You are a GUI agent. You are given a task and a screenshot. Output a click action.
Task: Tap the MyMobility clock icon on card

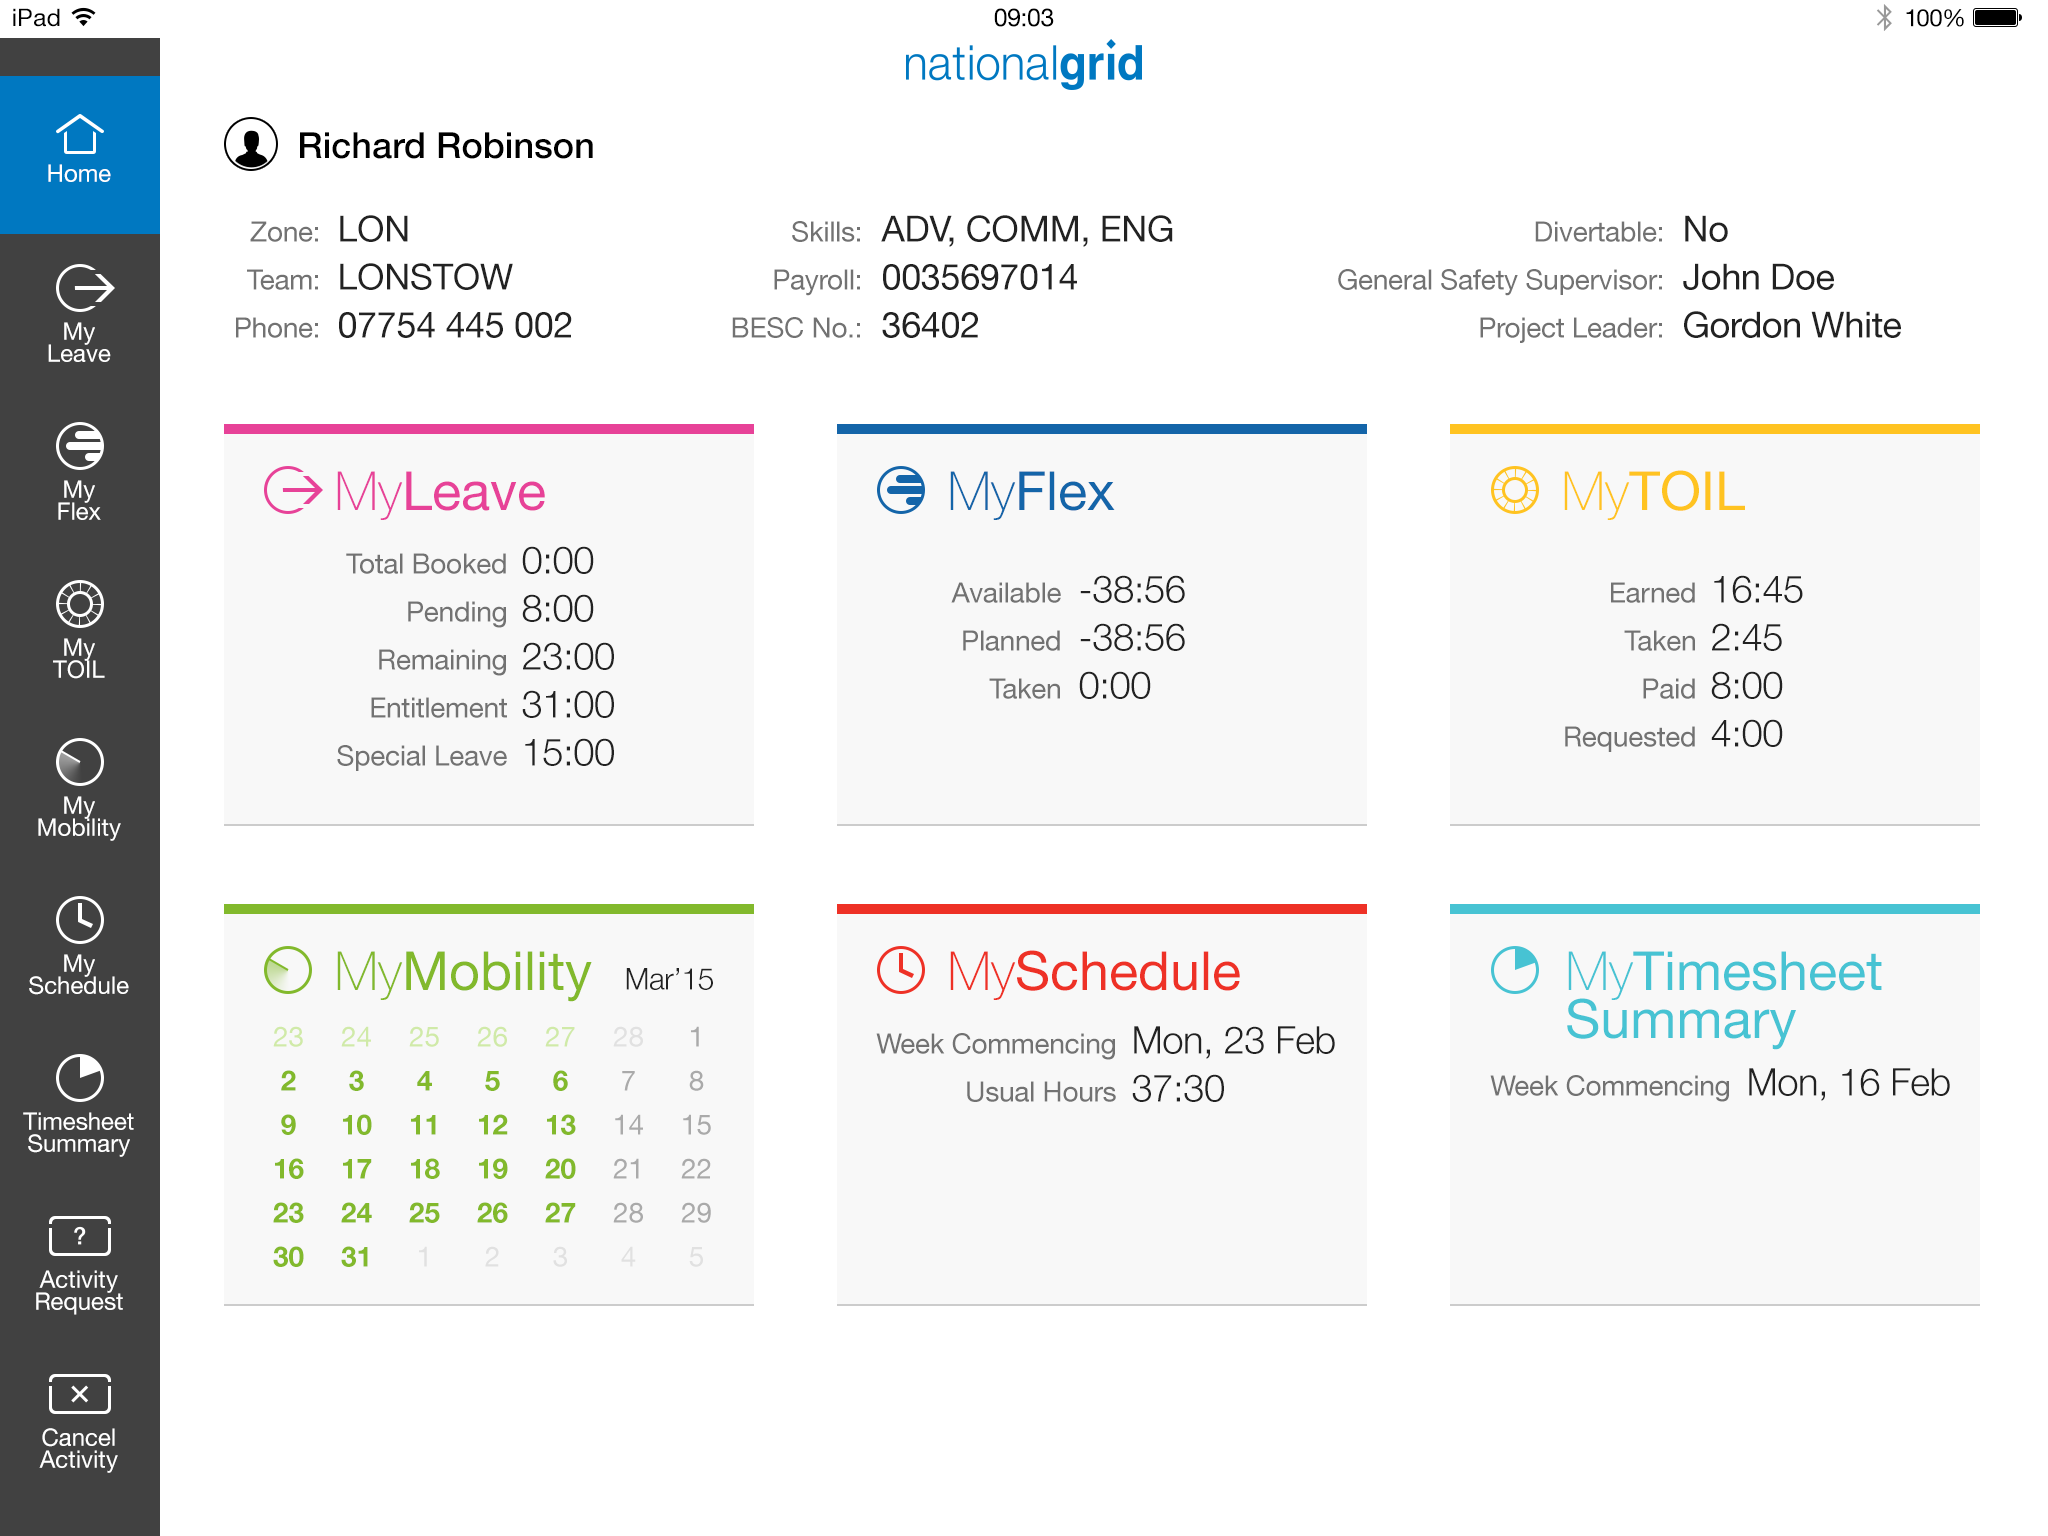click(288, 970)
